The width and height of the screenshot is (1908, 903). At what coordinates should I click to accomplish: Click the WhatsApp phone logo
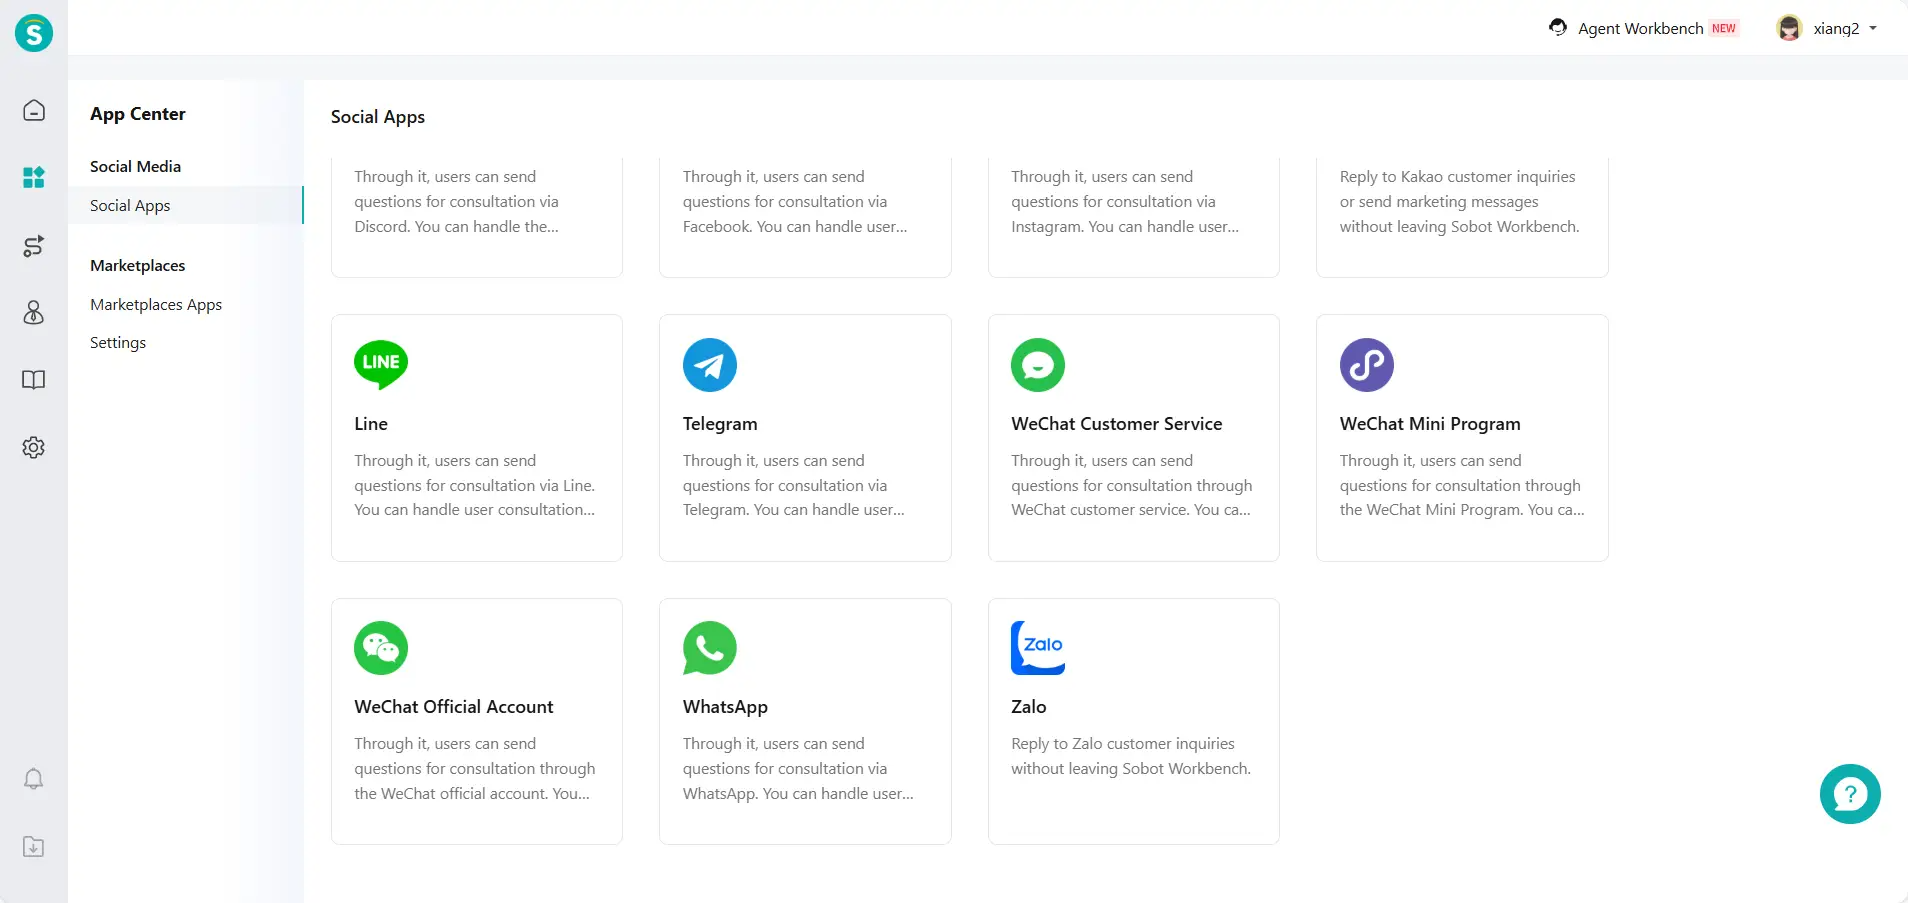point(710,648)
